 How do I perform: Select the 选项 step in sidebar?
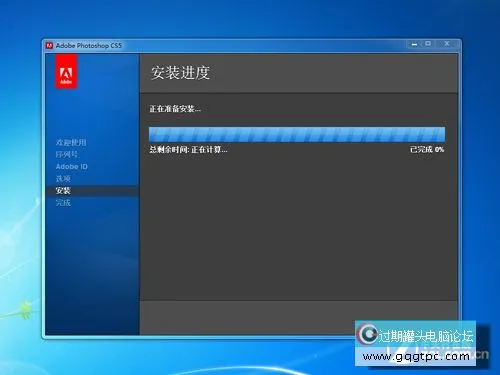[x=63, y=179]
